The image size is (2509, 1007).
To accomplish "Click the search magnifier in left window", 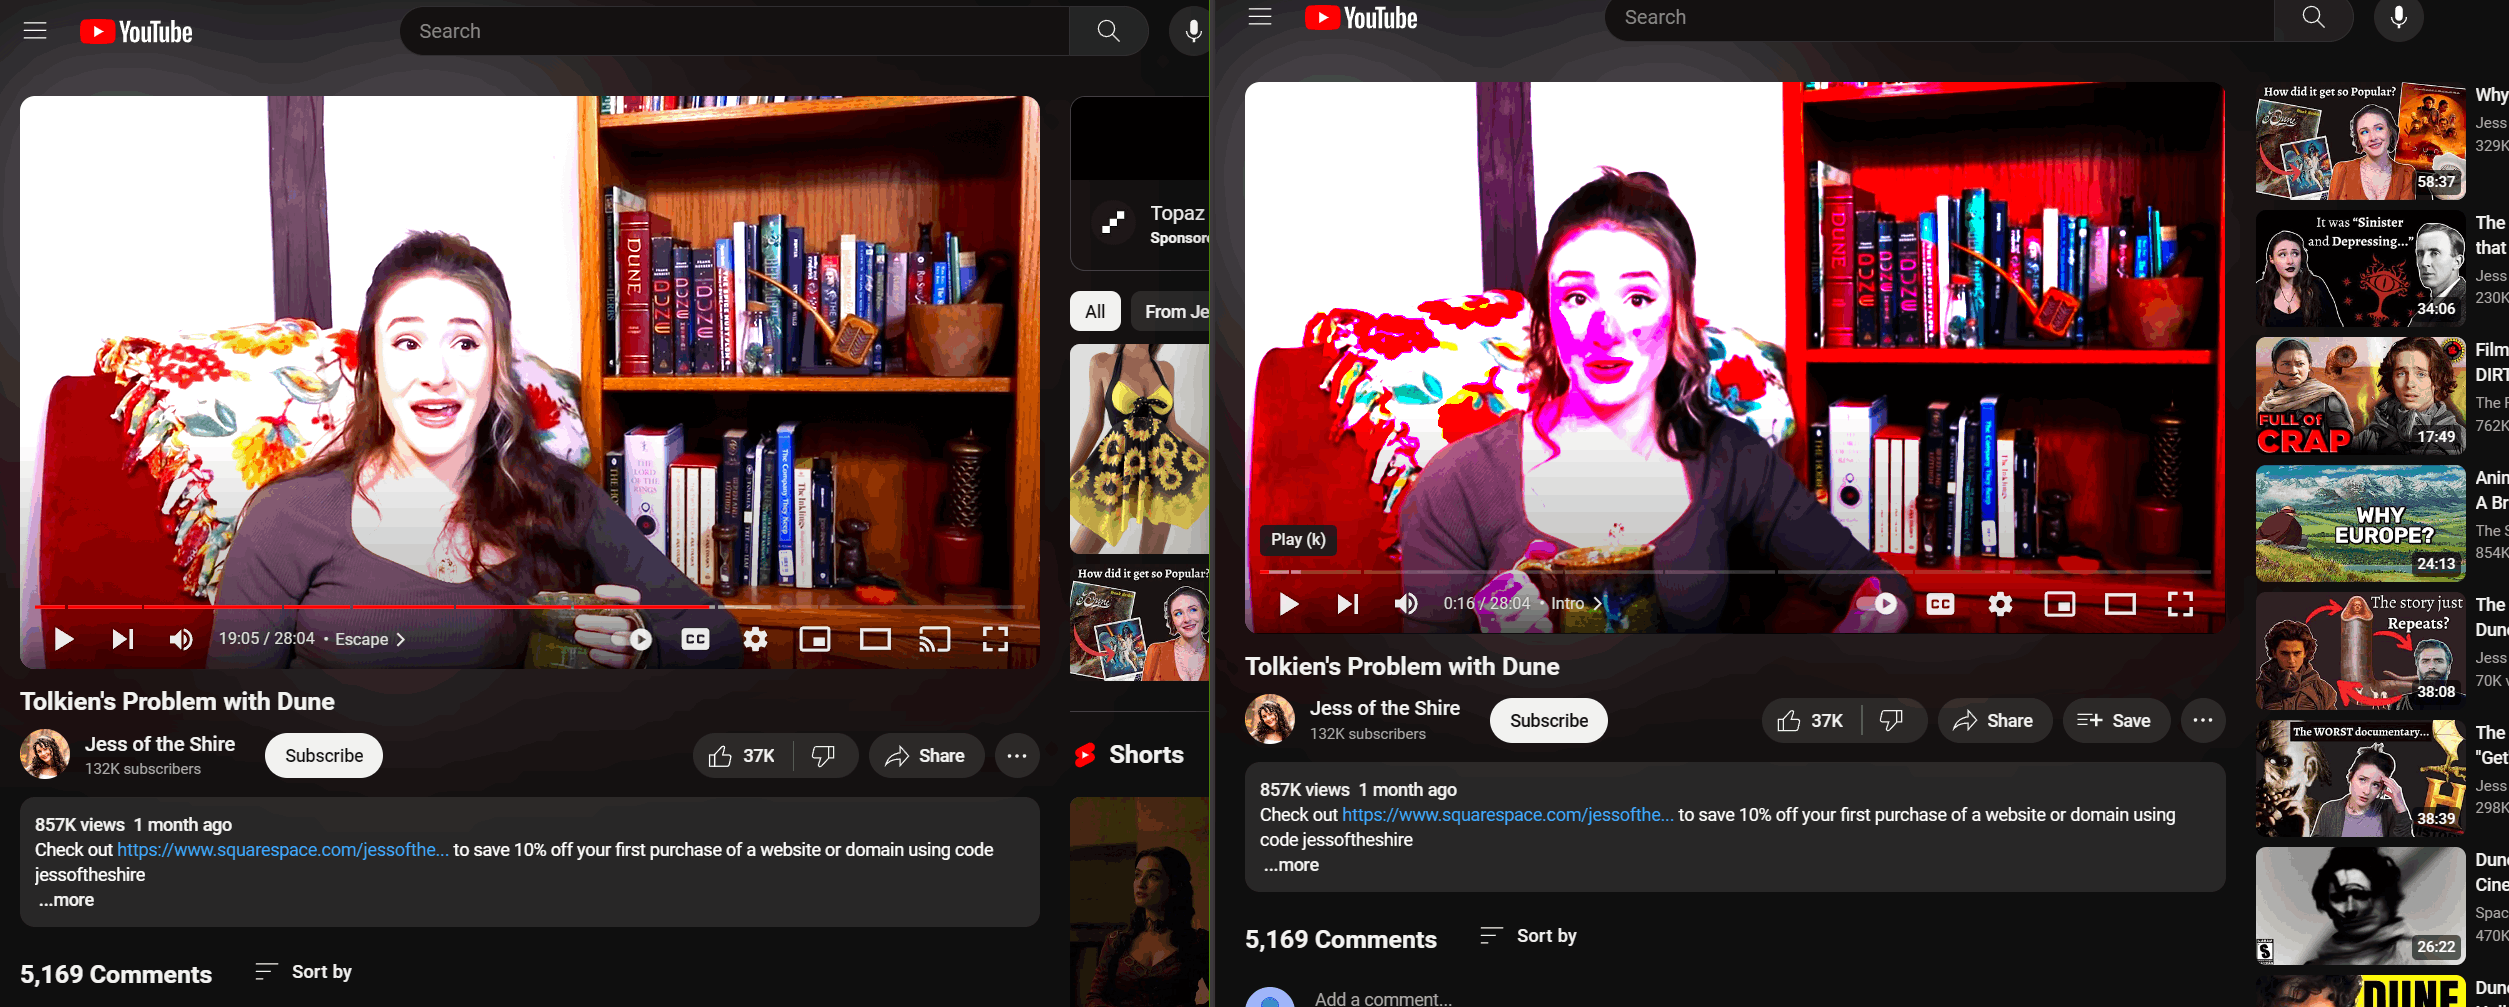I will 1108,31.
